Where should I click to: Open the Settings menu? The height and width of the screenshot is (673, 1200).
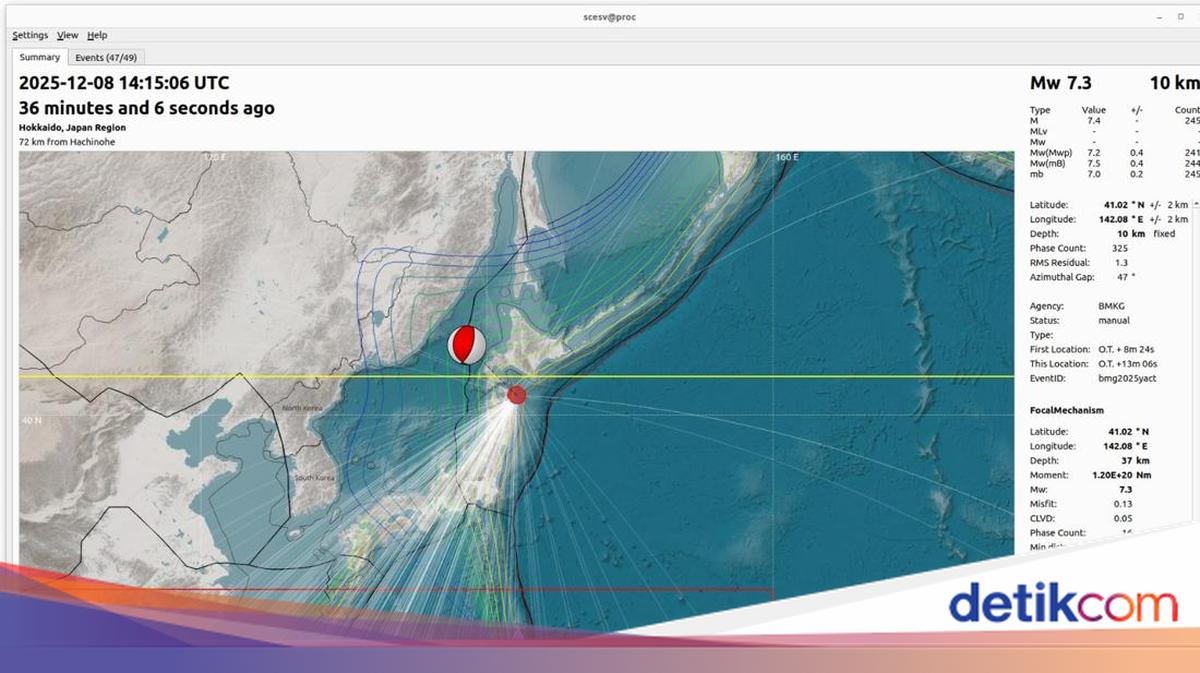point(29,34)
